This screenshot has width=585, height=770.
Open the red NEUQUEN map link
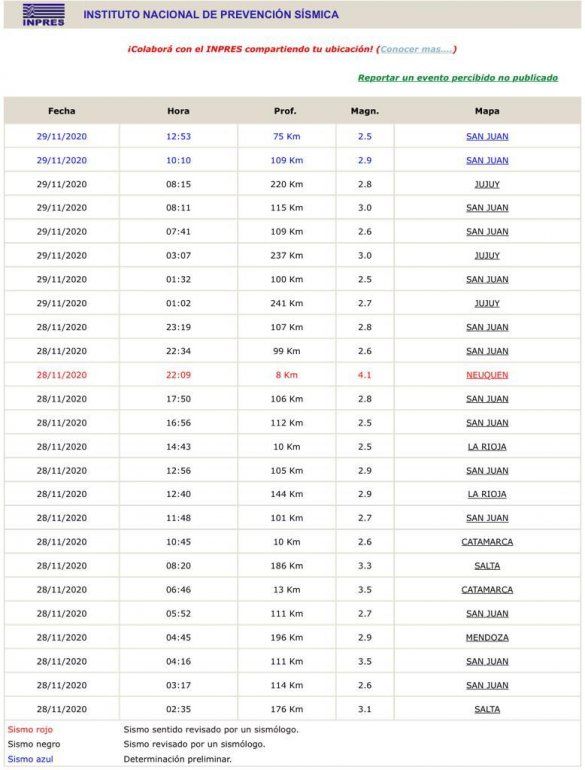pos(487,375)
